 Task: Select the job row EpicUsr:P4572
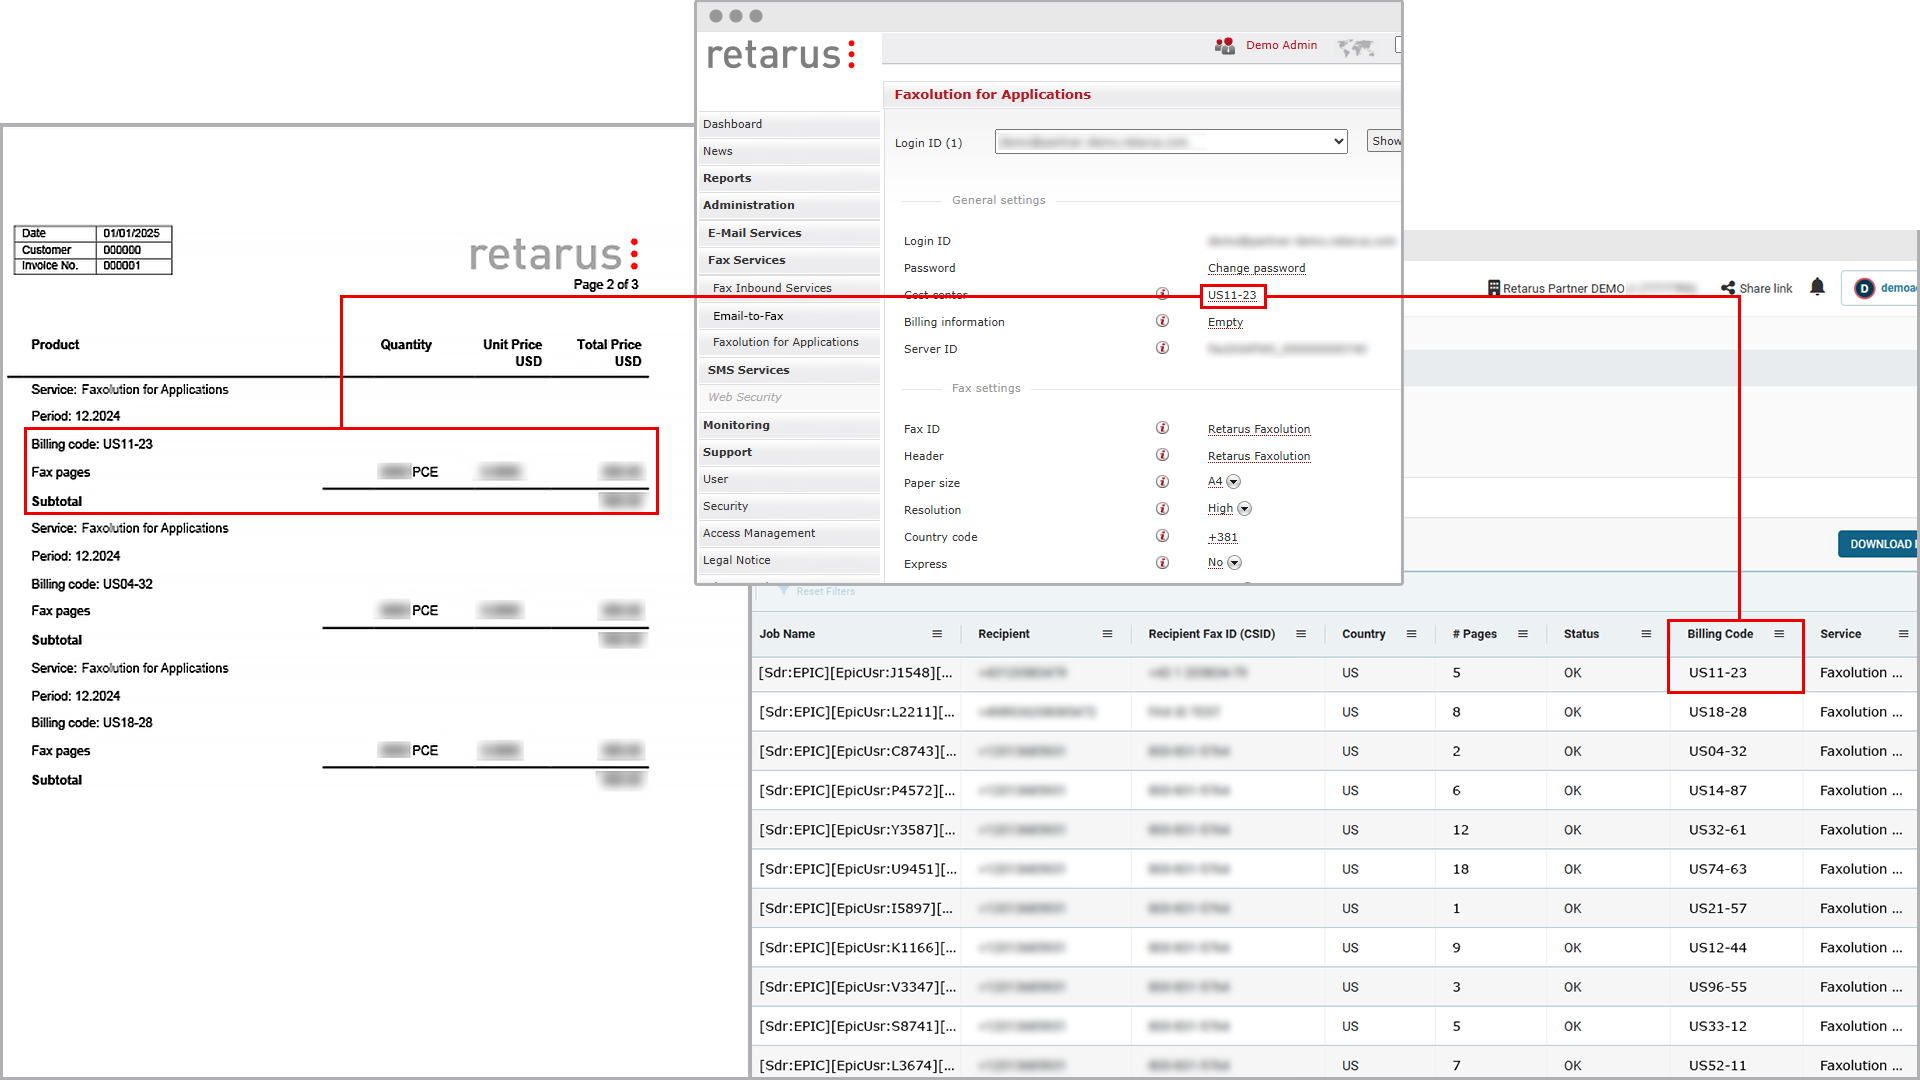(x=1334, y=790)
